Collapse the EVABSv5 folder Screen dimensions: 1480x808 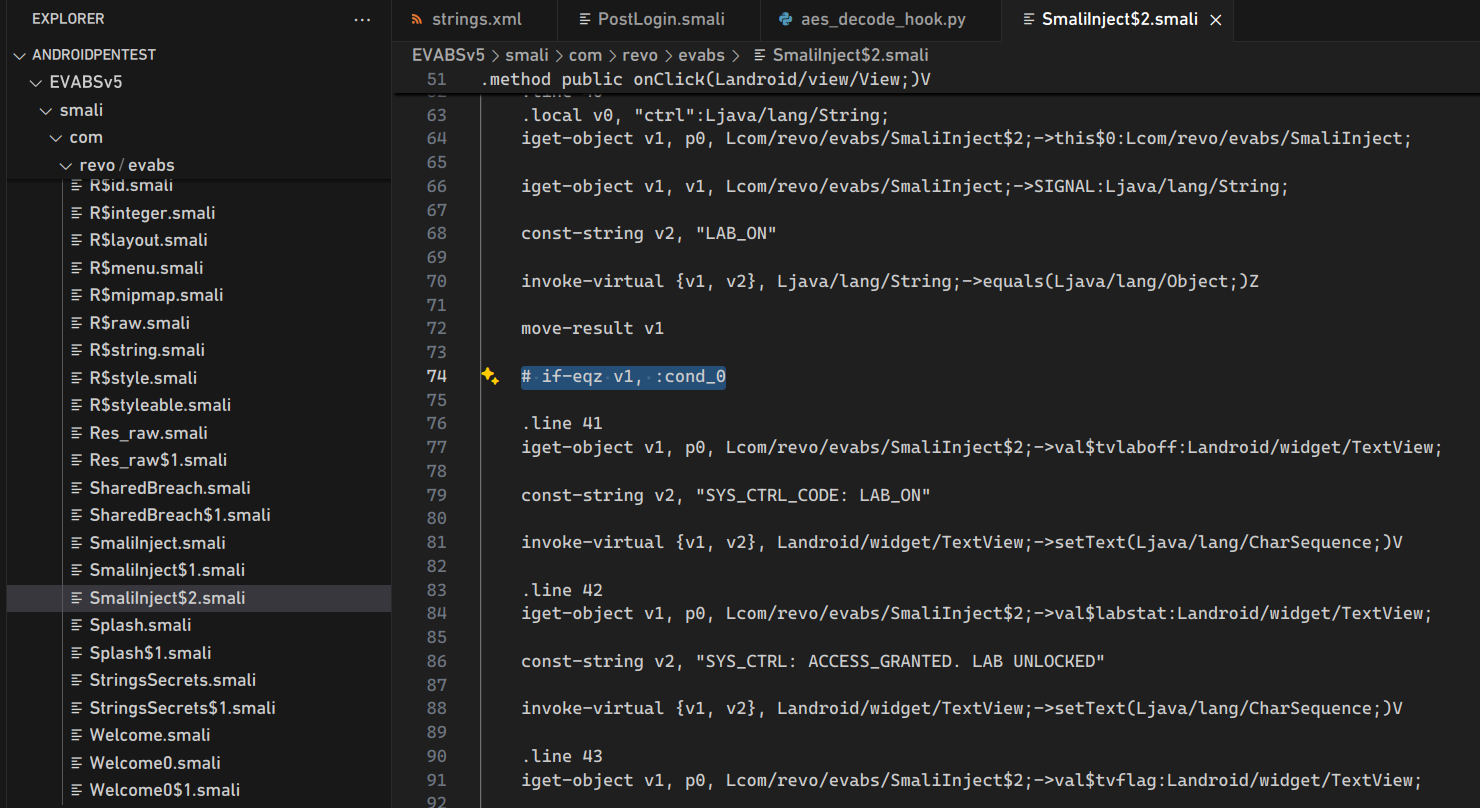coord(36,82)
